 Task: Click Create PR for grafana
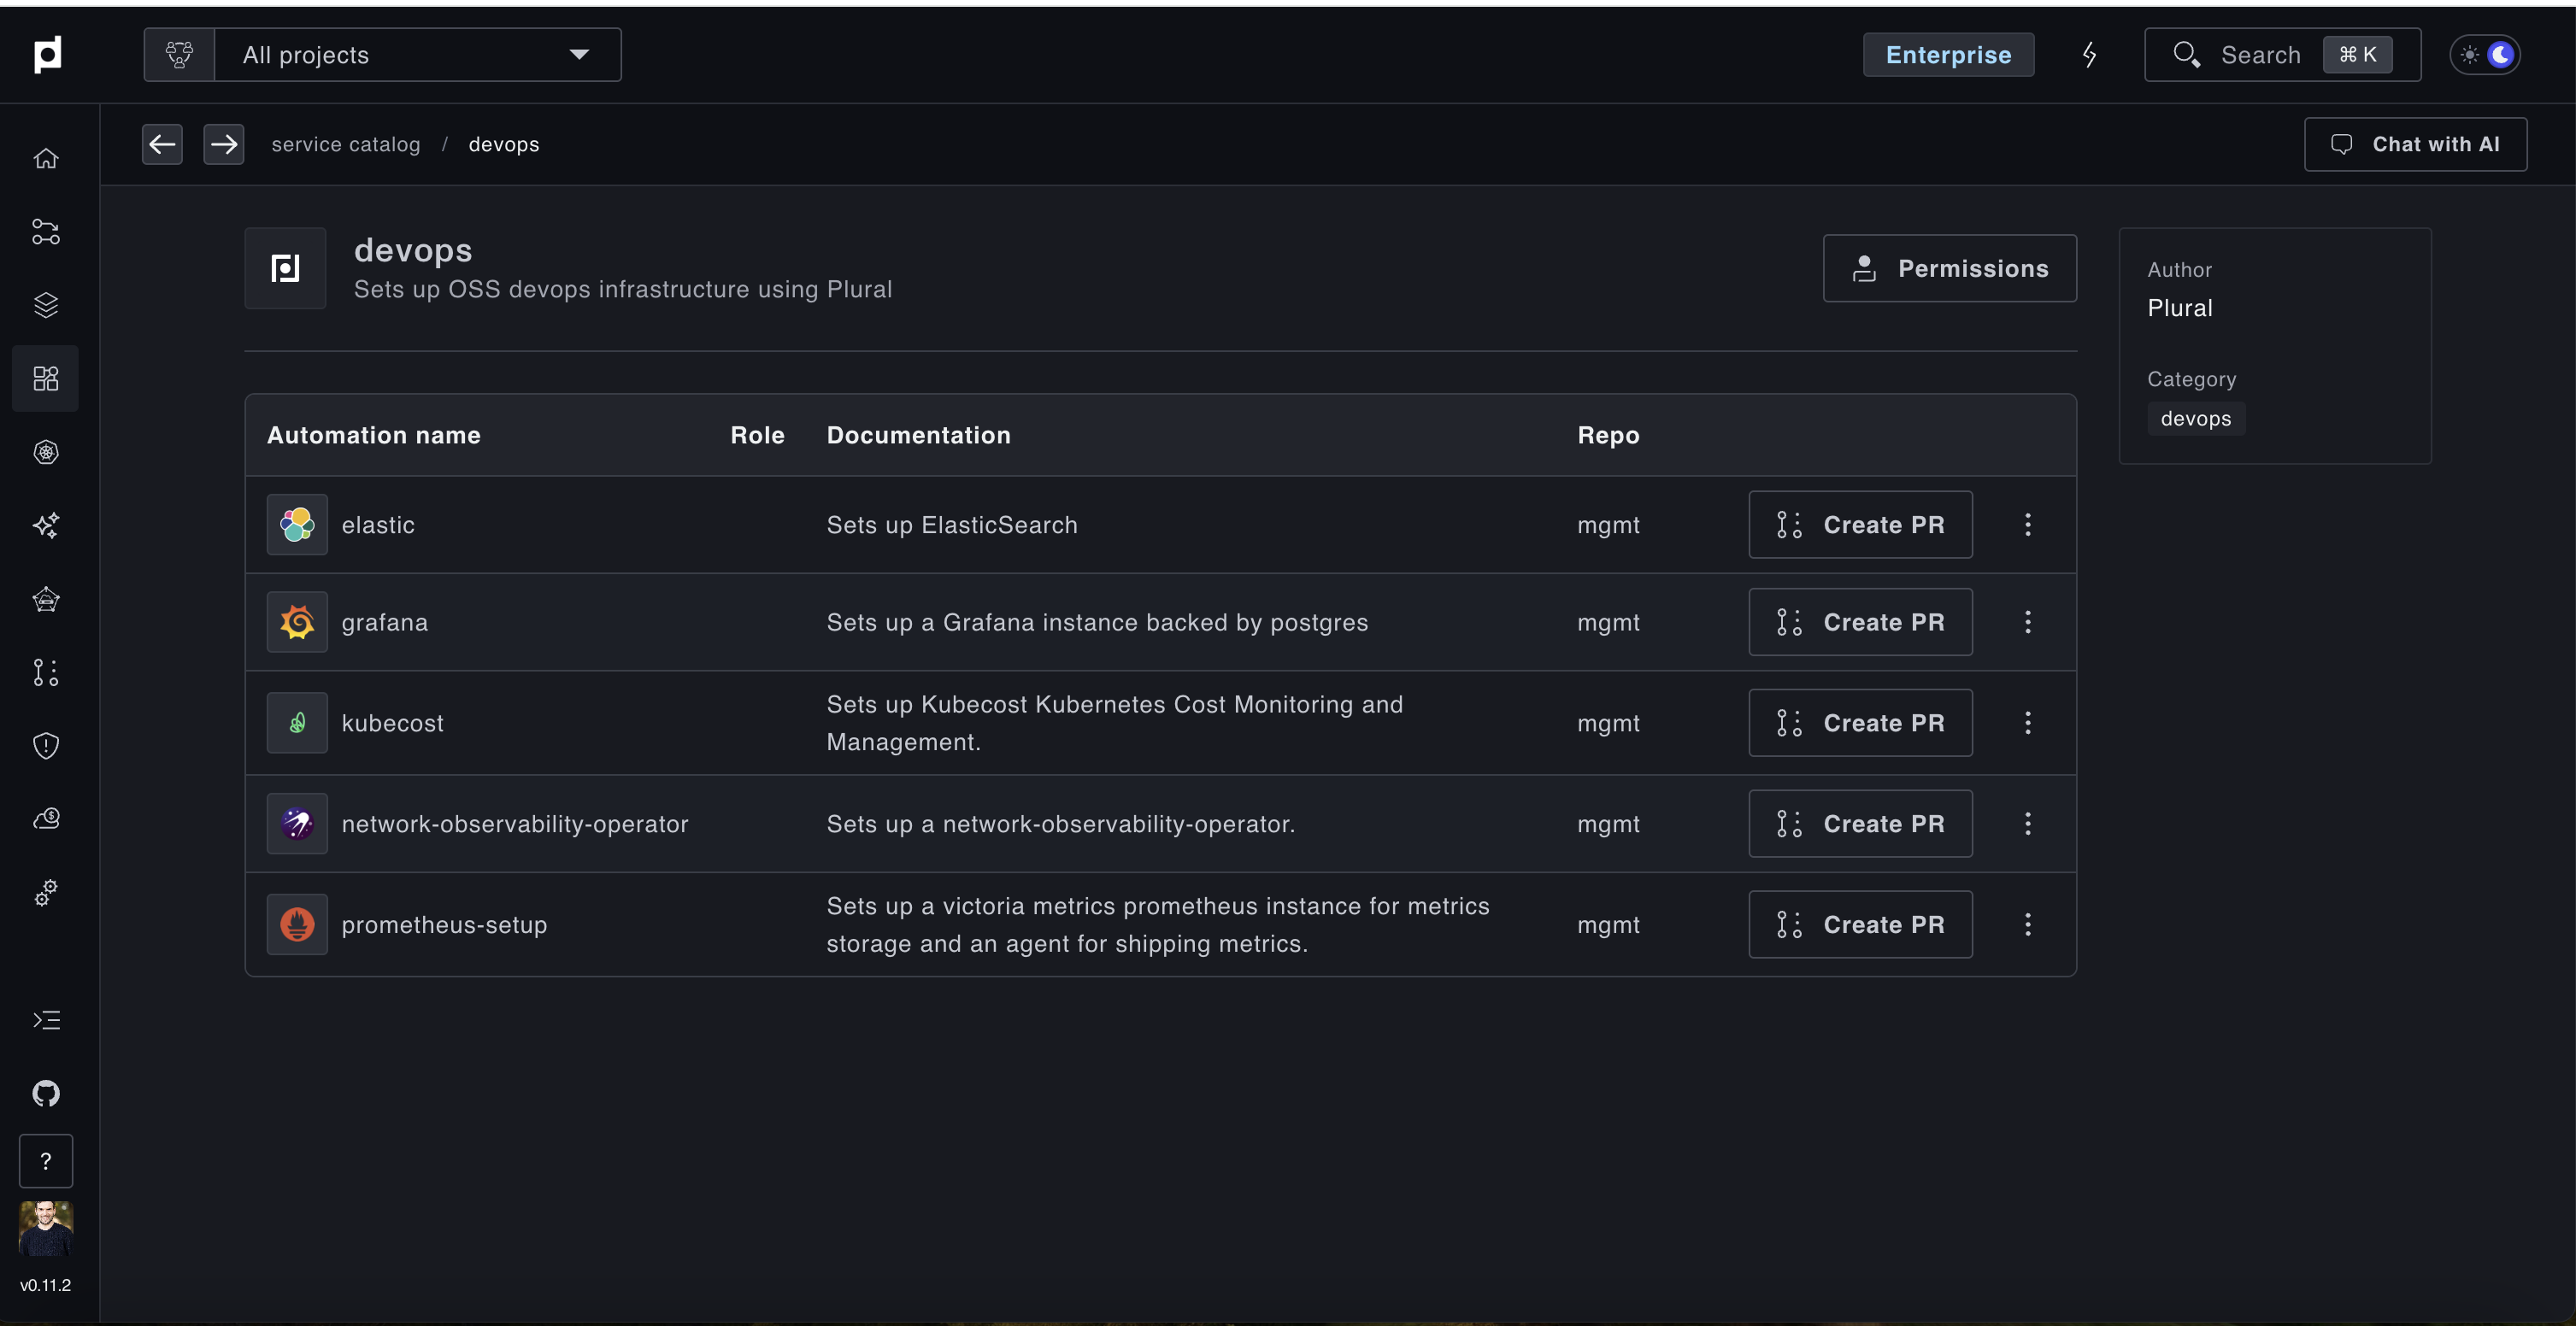[x=1859, y=622]
